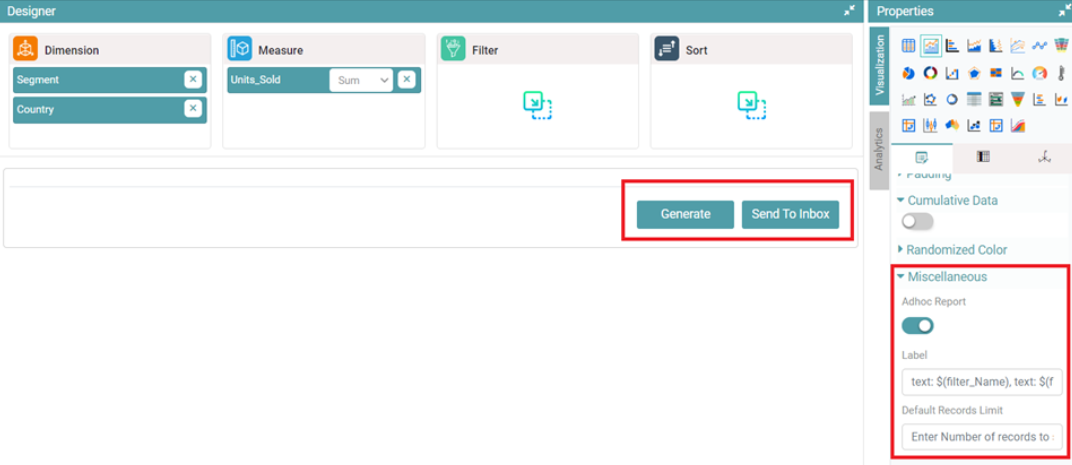Viewport: 1072px width, 465px height.
Task: Pick the table grid visualization icon
Action: (908, 46)
